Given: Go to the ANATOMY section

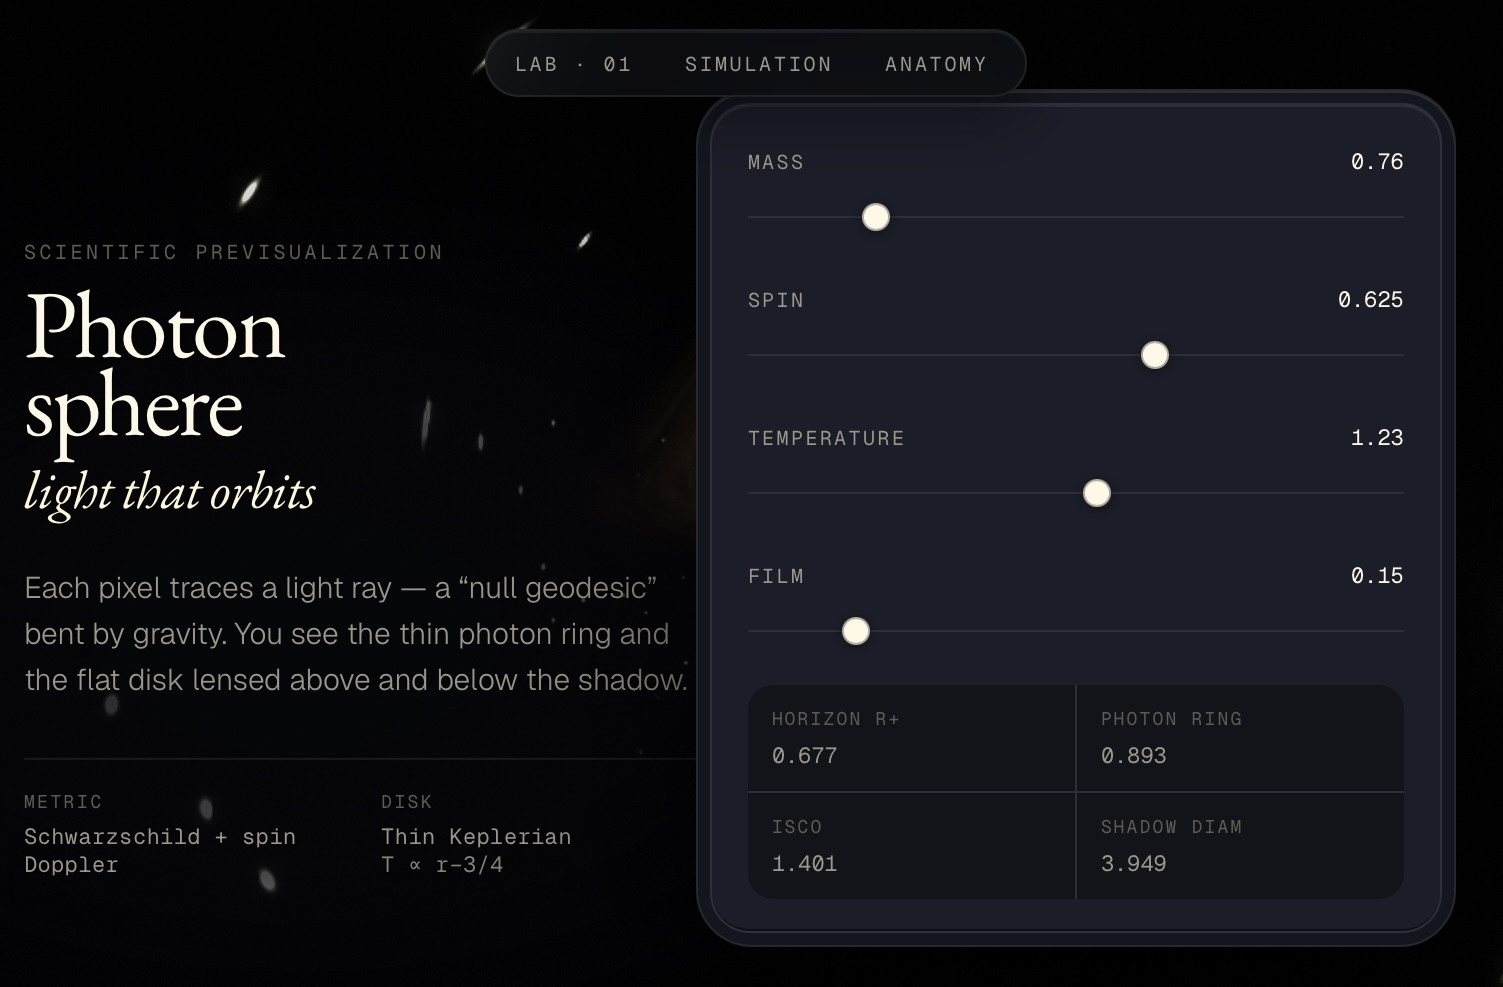Looking at the screenshot, I should [x=936, y=64].
